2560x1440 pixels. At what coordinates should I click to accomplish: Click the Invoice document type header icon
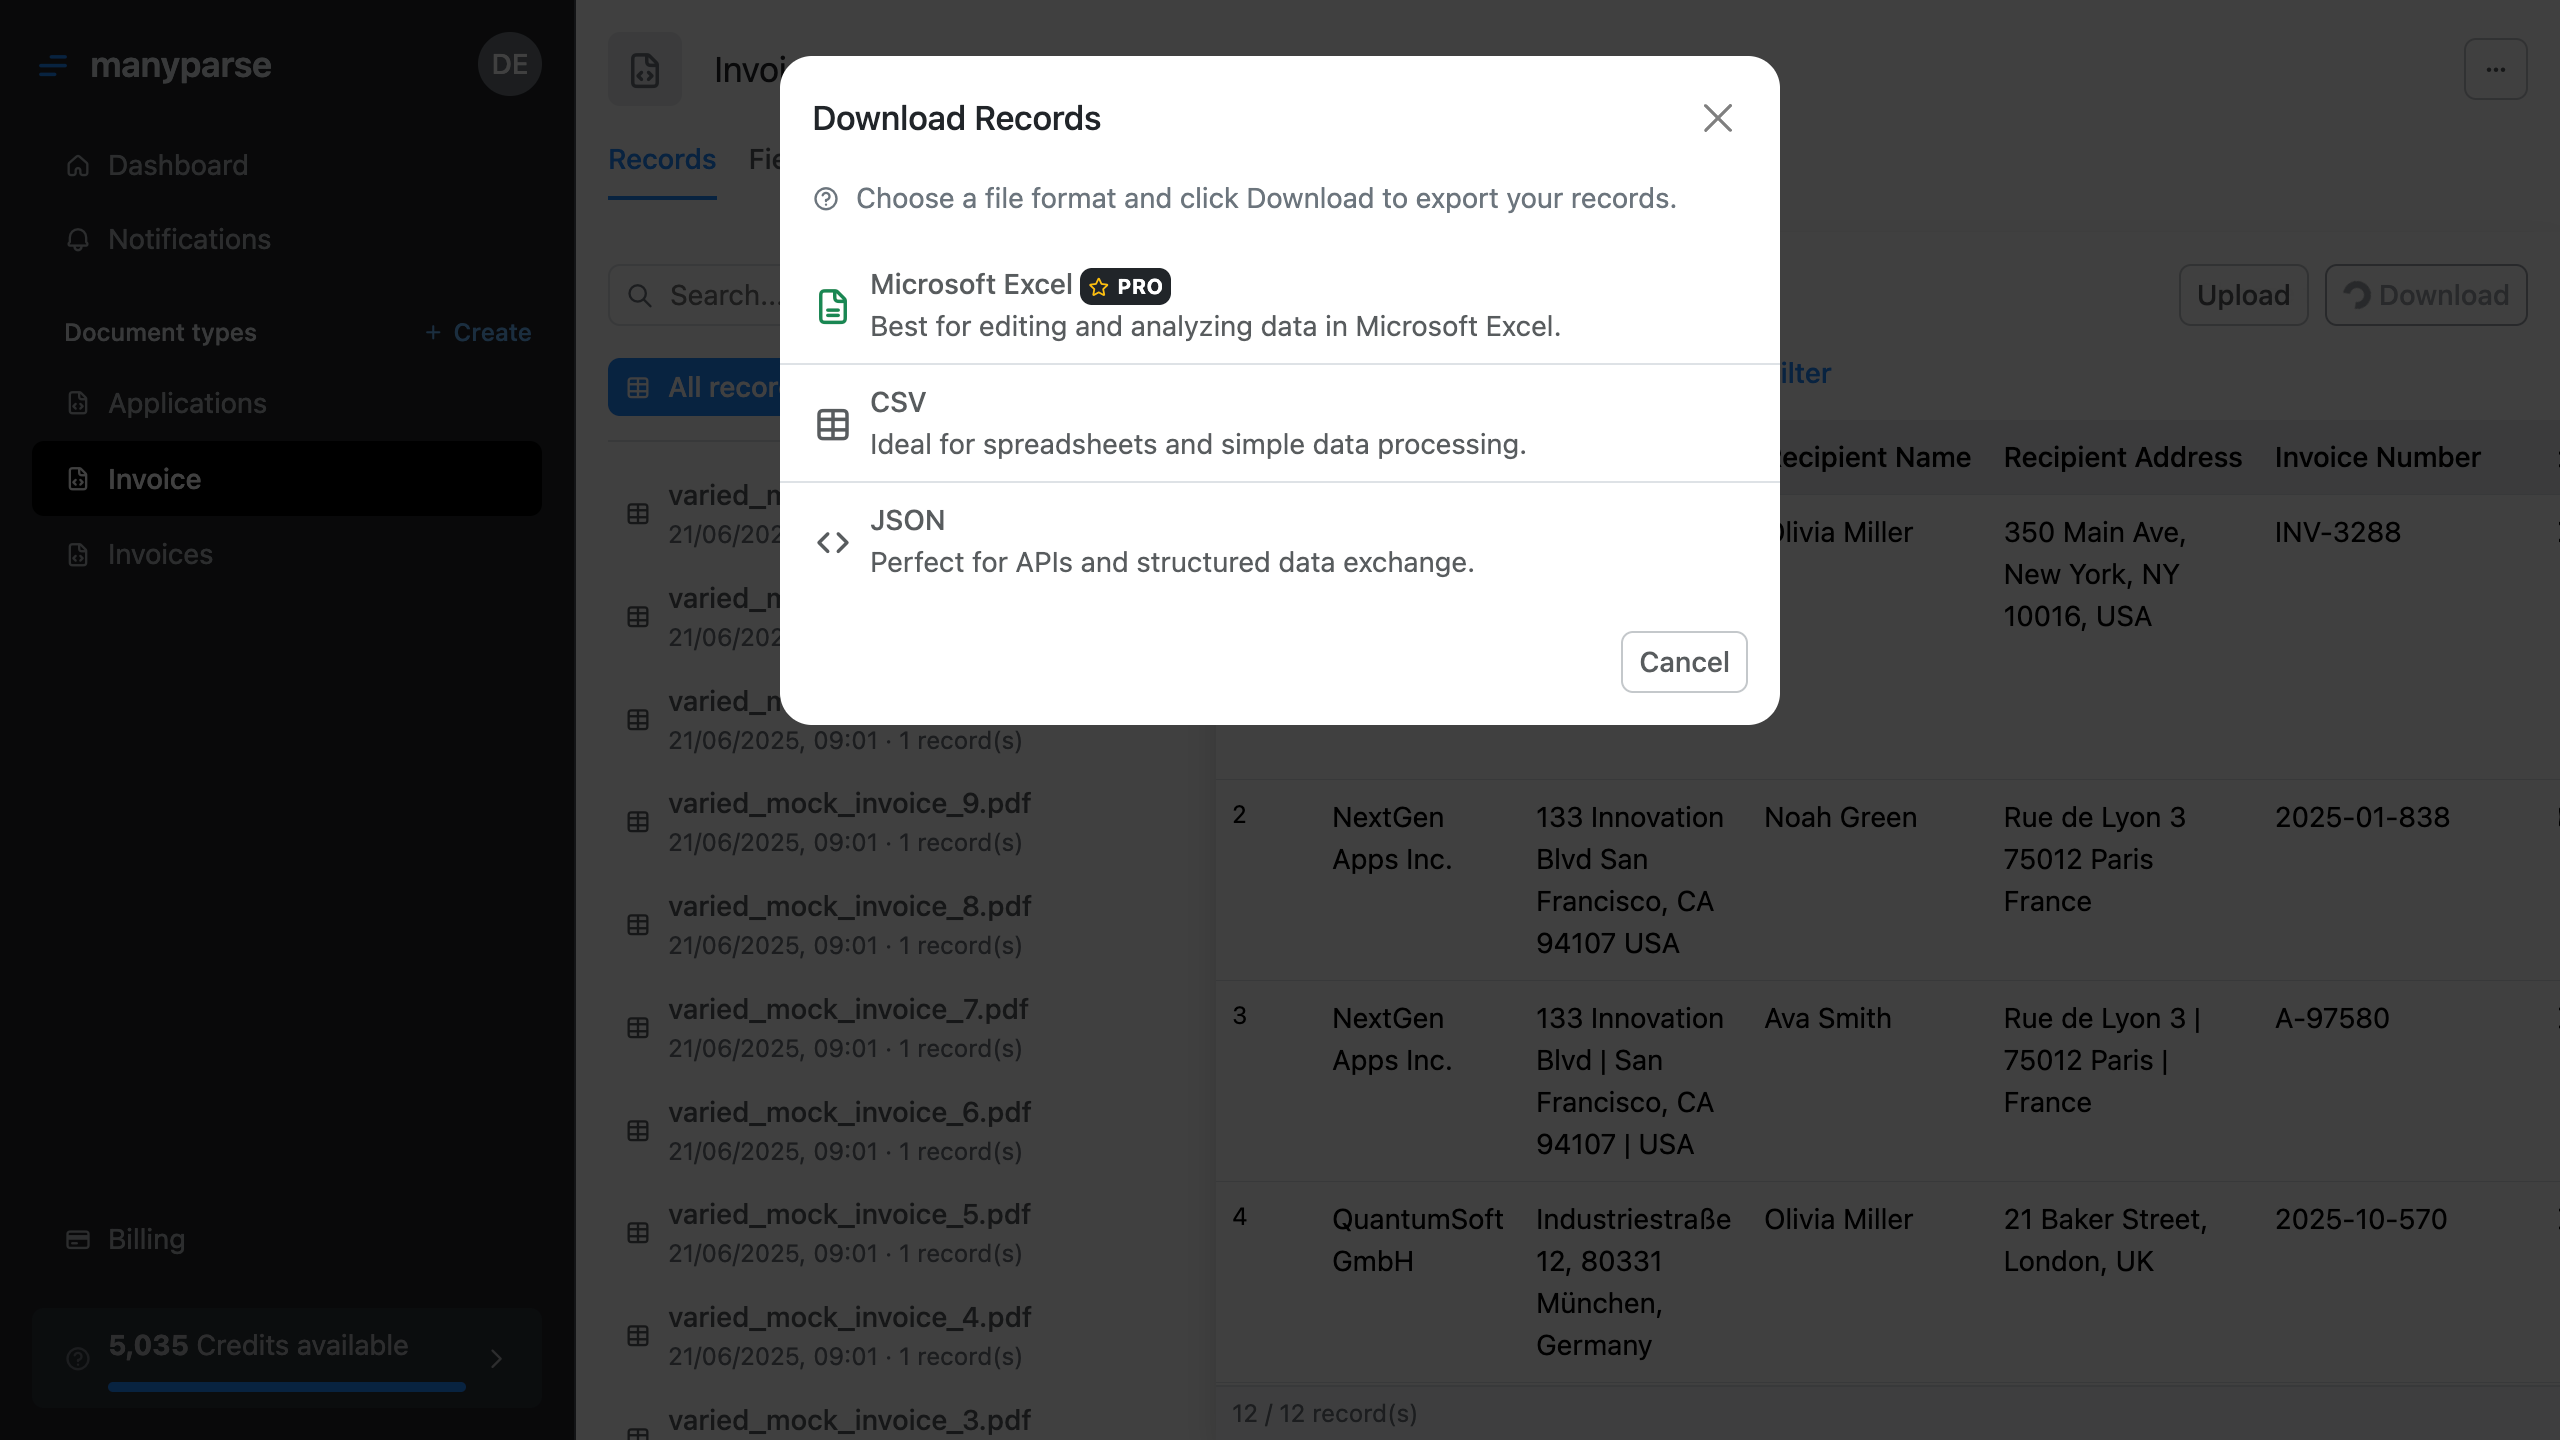pos(645,69)
